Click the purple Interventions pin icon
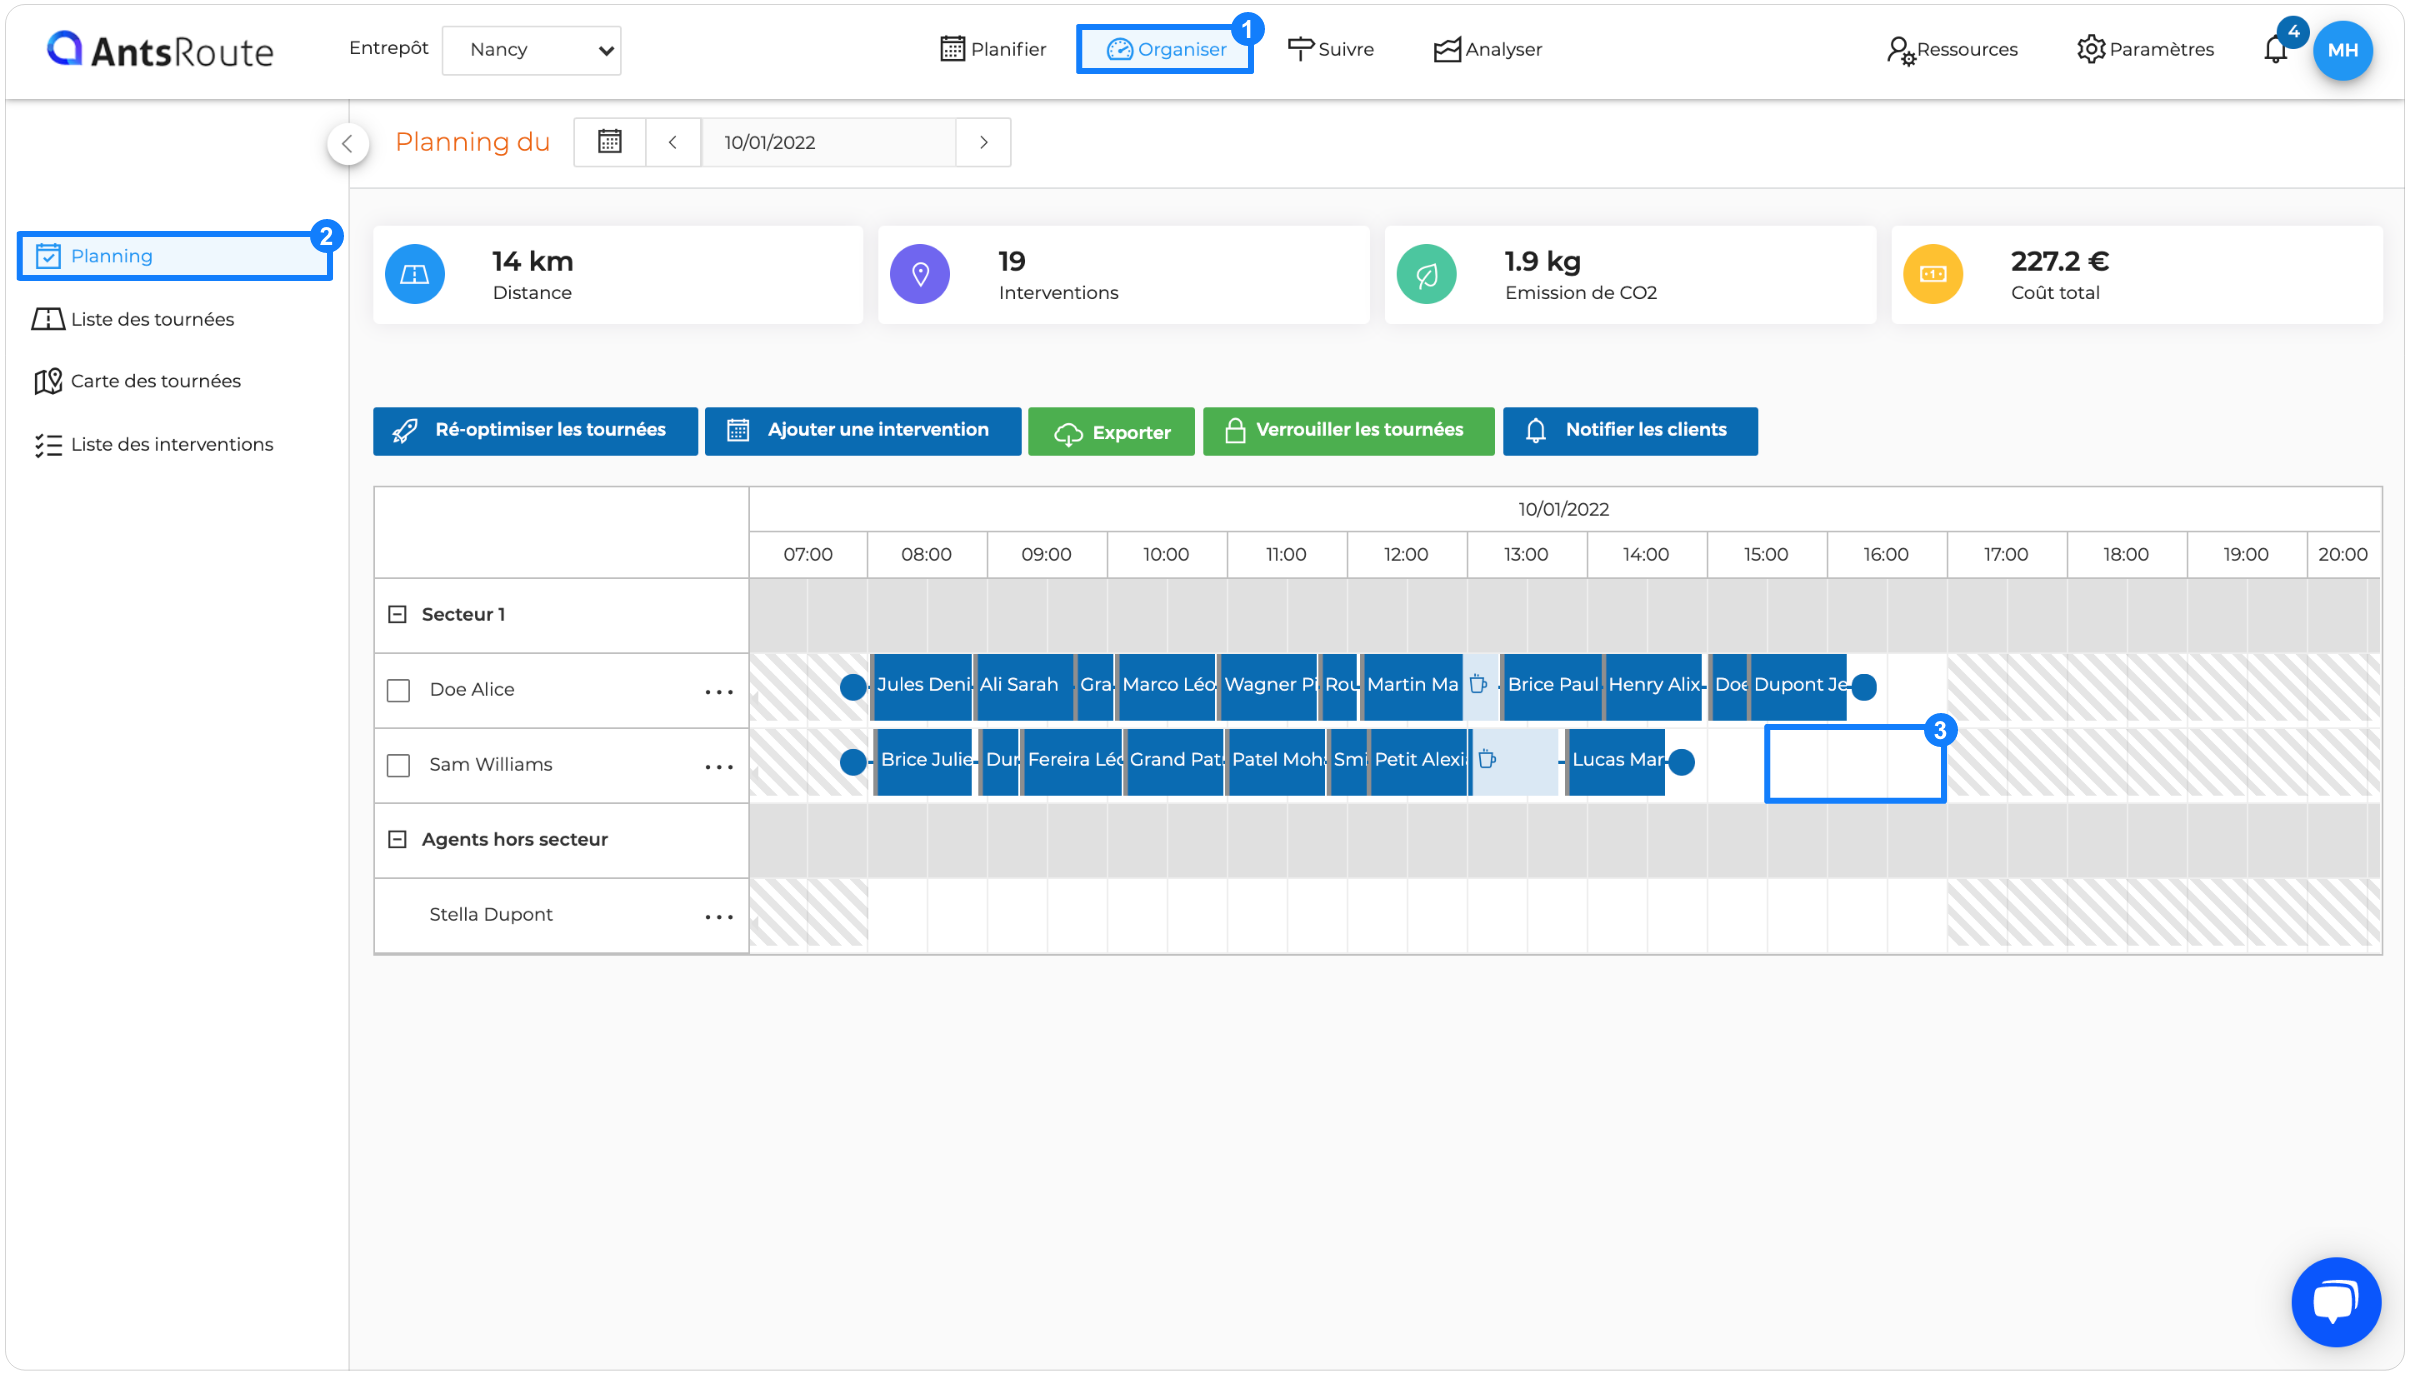2409x1374 pixels. 920,274
